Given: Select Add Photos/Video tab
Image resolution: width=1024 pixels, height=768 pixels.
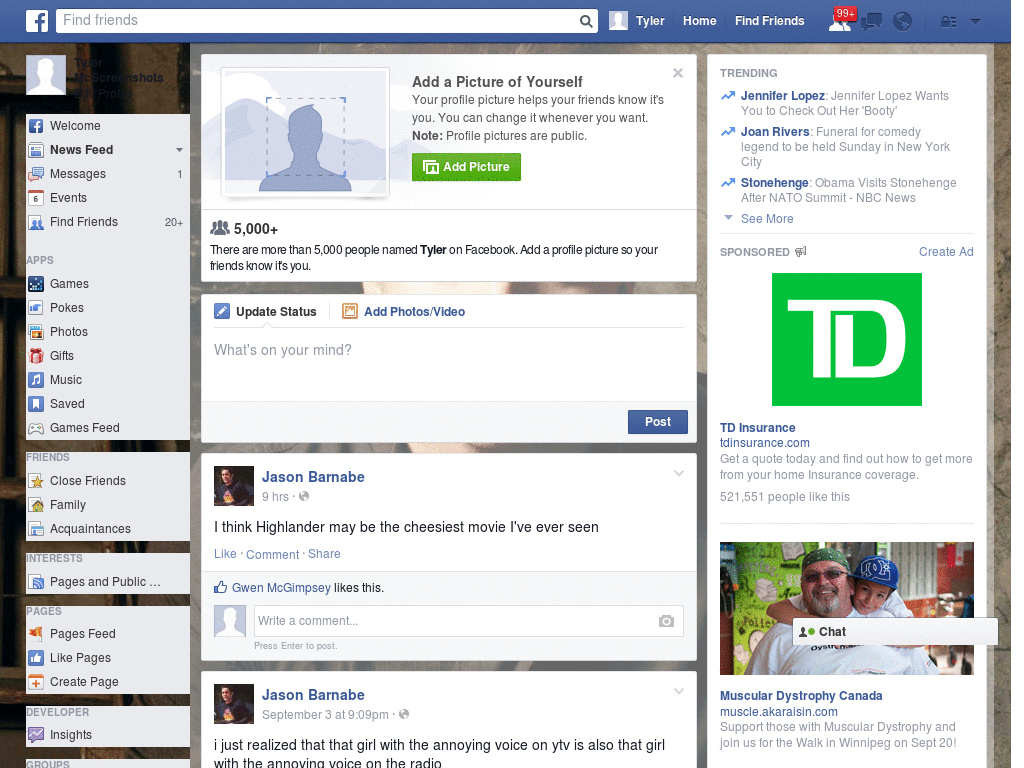Looking at the screenshot, I should (404, 312).
